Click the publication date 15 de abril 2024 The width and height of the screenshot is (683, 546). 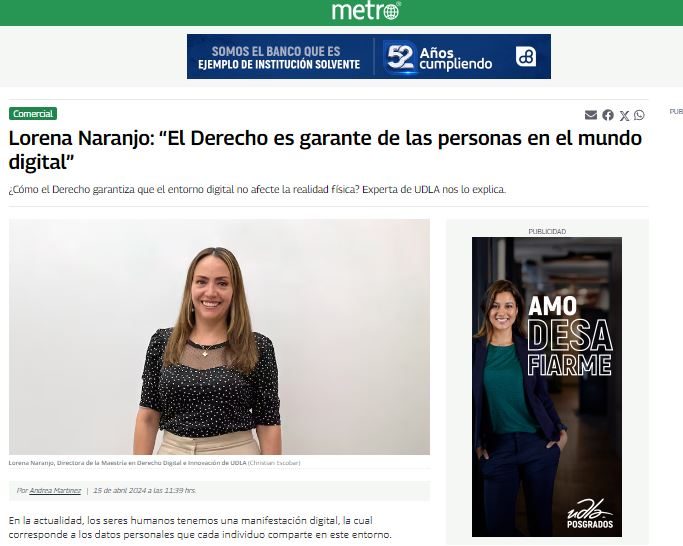pyautogui.click(x=145, y=491)
